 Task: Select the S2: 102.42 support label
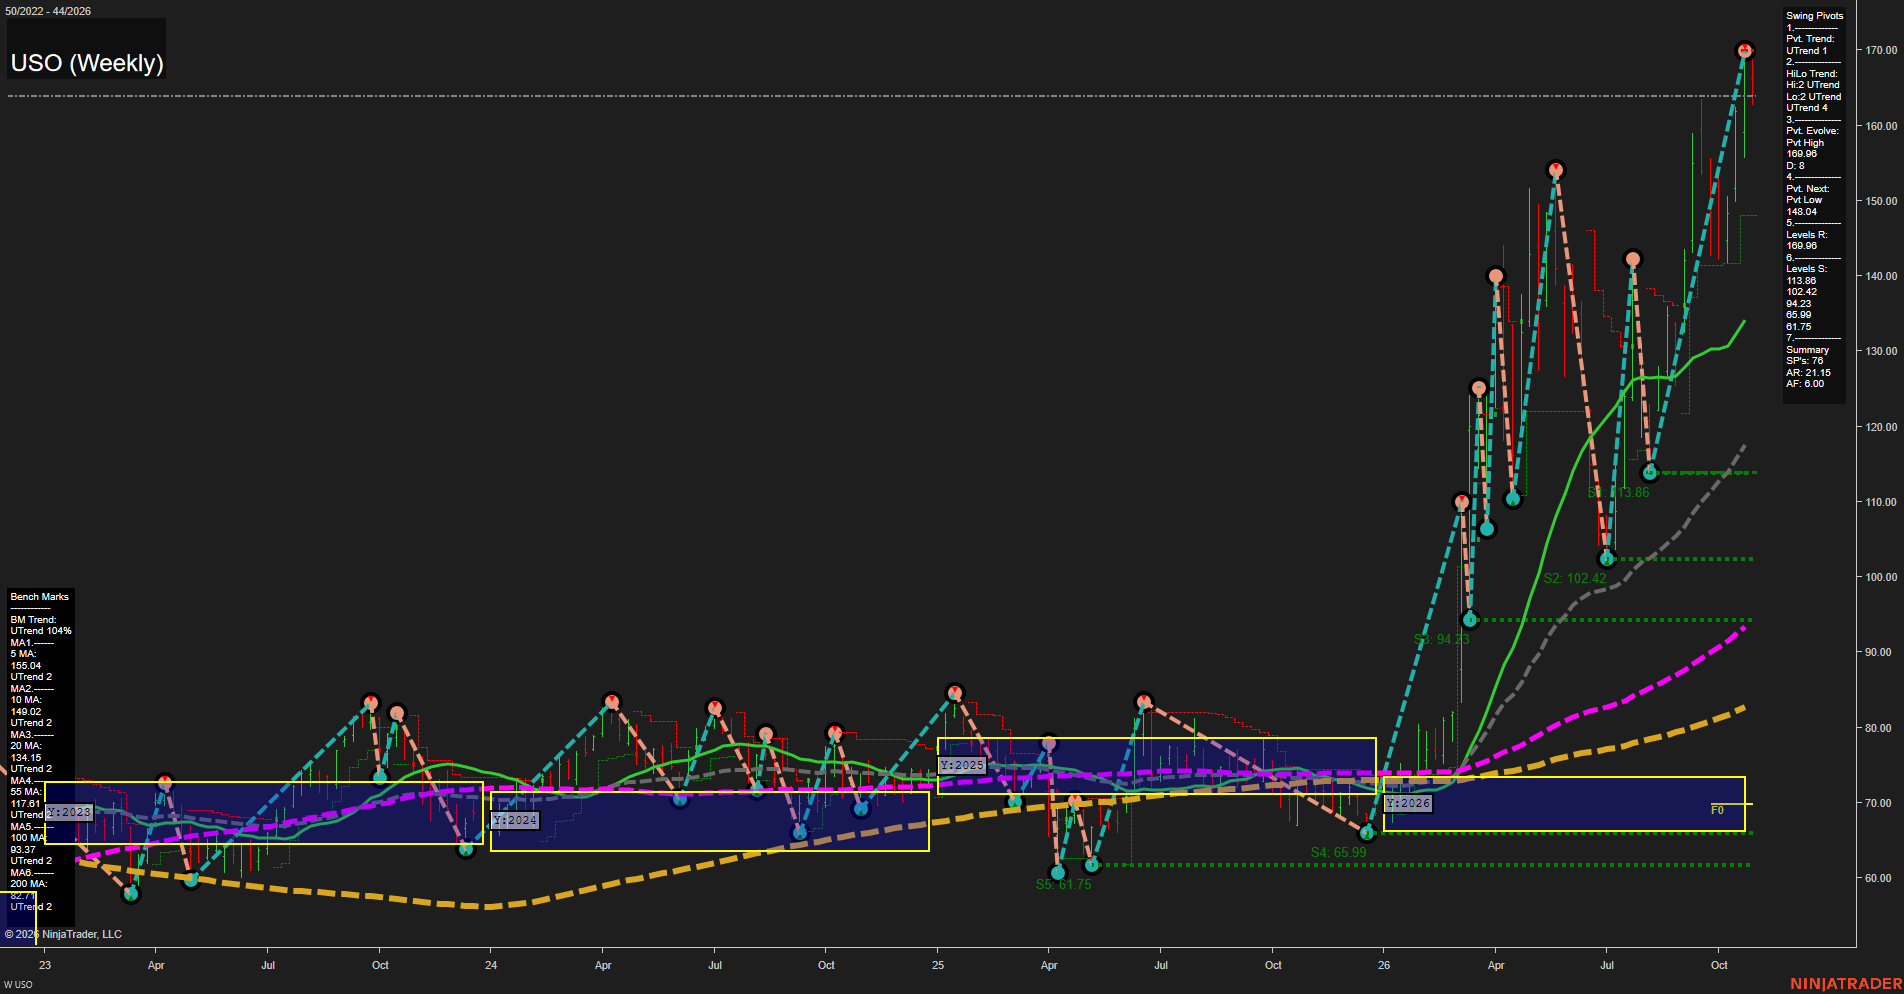click(1575, 578)
